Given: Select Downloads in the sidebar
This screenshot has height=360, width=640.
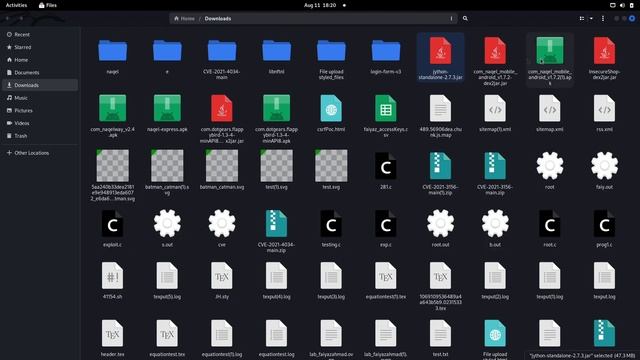Looking at the screenshot, I should [x=40, y=85].
